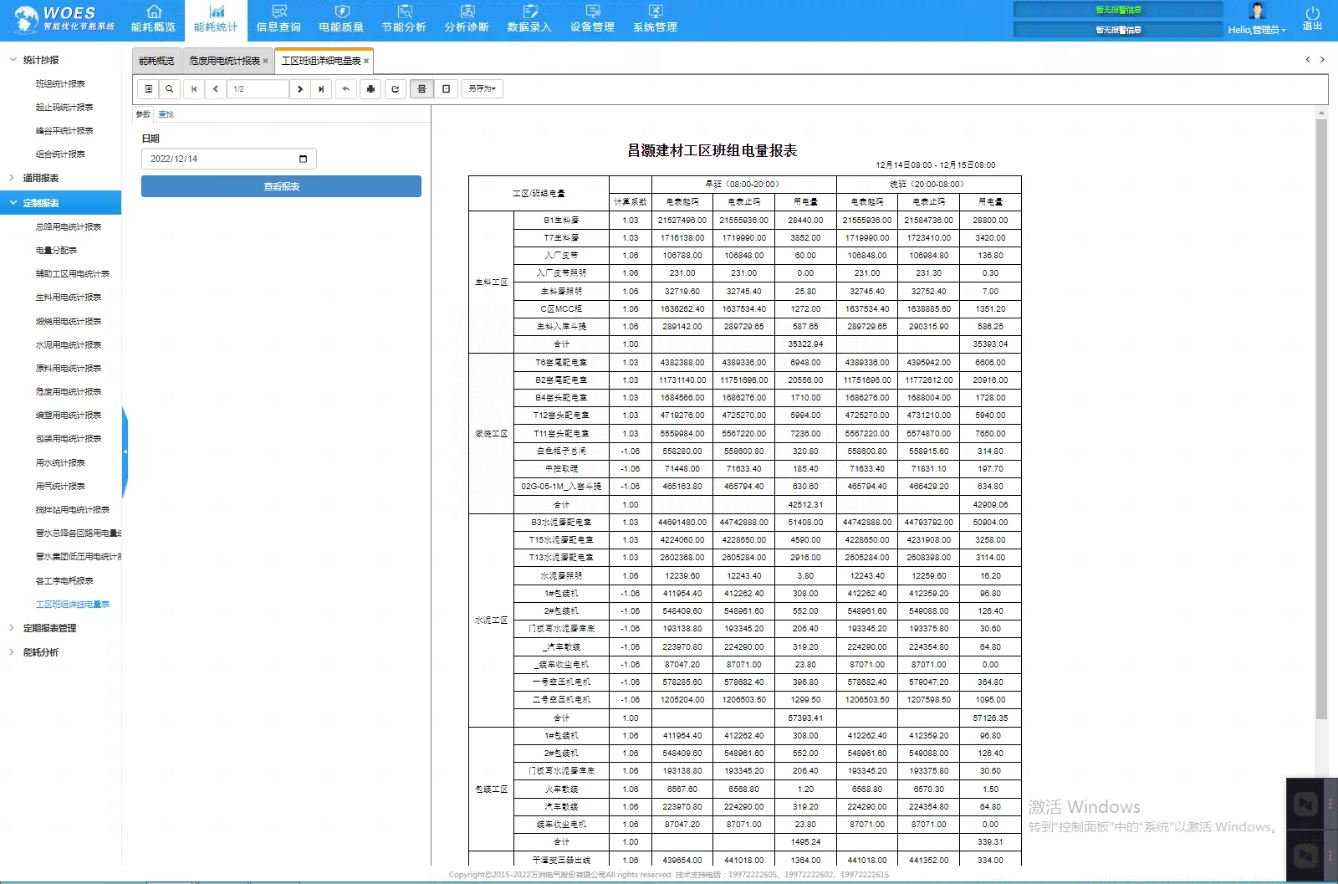Click the print report icon in toolbar
Screen dimensions: 1338x884
(372, 89)
